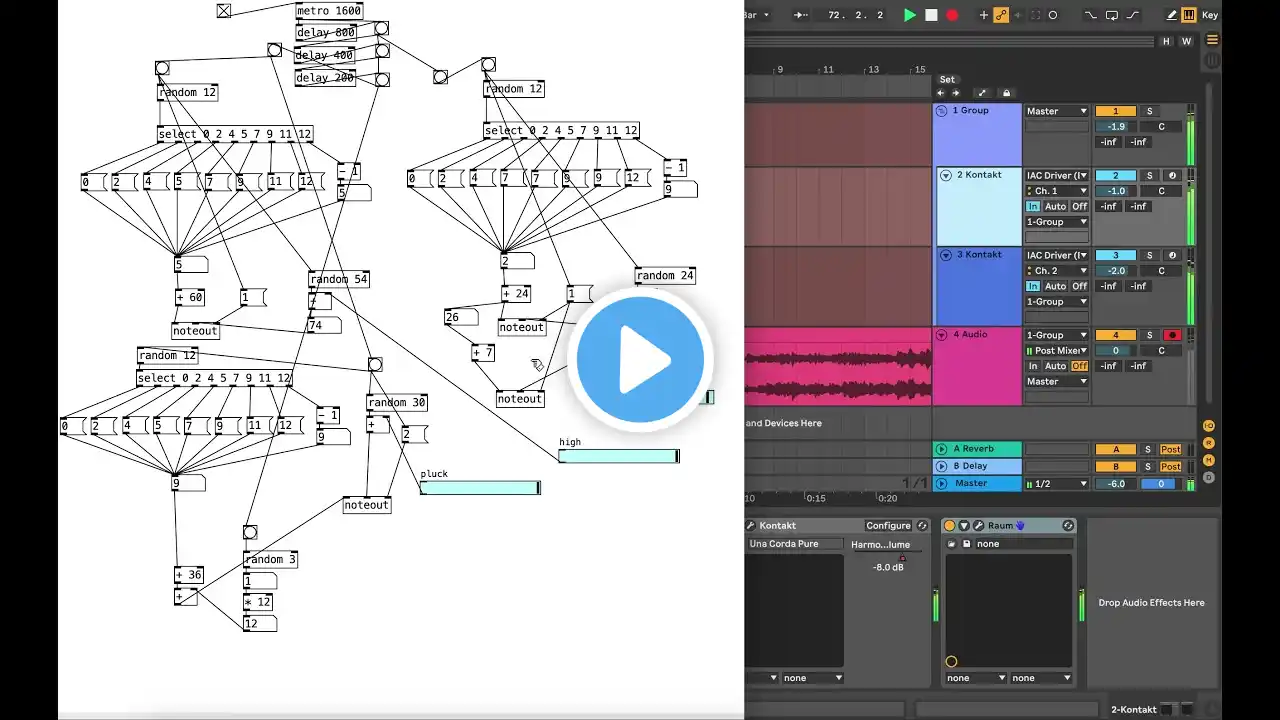Click the Set locator button
Image resolution: width=1280 pixels, height=720 pixels.
[947, 79]
